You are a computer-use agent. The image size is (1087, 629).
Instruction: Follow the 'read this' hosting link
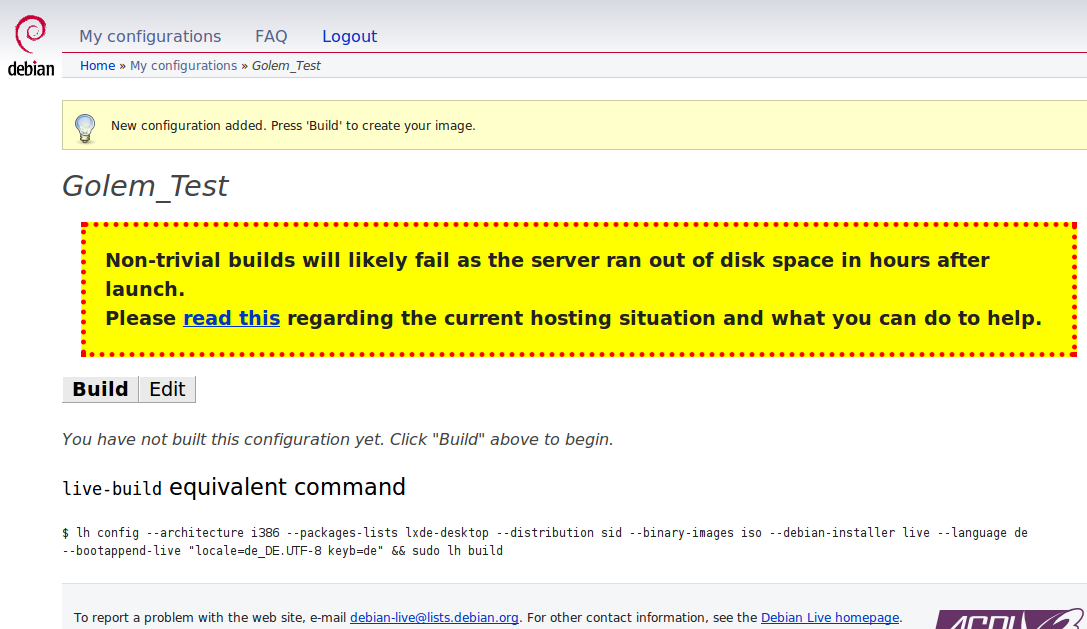(232, 318)
